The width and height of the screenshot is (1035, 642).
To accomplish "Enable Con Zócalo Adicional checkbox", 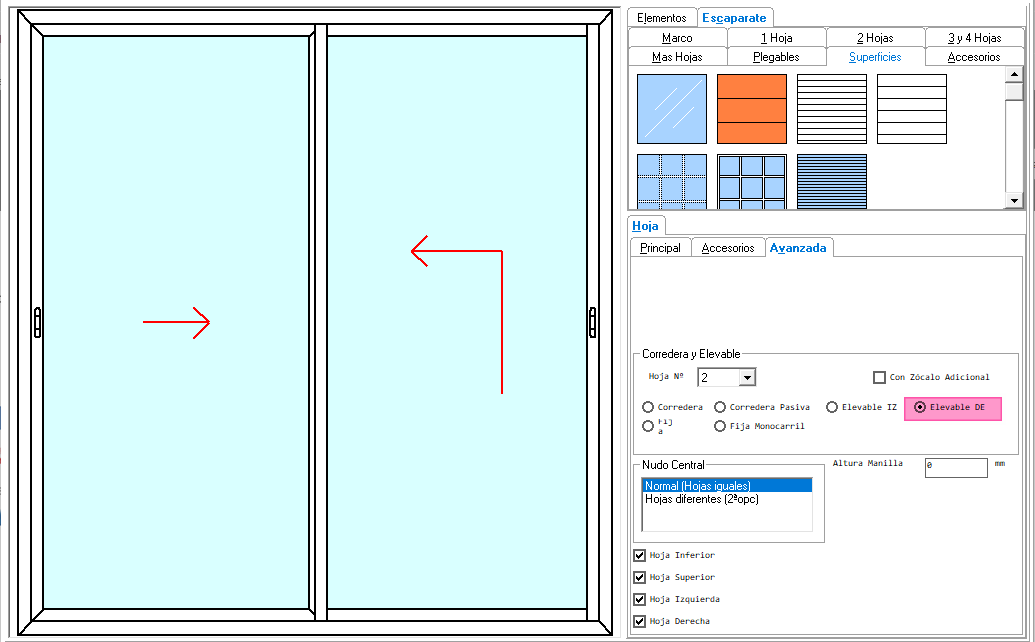I will click(x=879, y=377).
